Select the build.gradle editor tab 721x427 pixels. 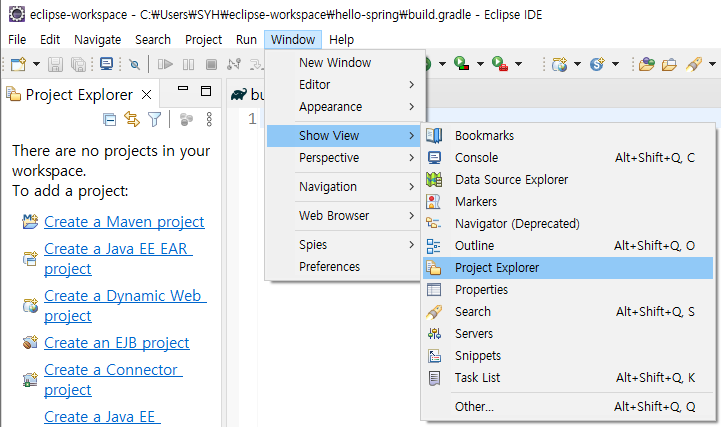coord(247,94)
